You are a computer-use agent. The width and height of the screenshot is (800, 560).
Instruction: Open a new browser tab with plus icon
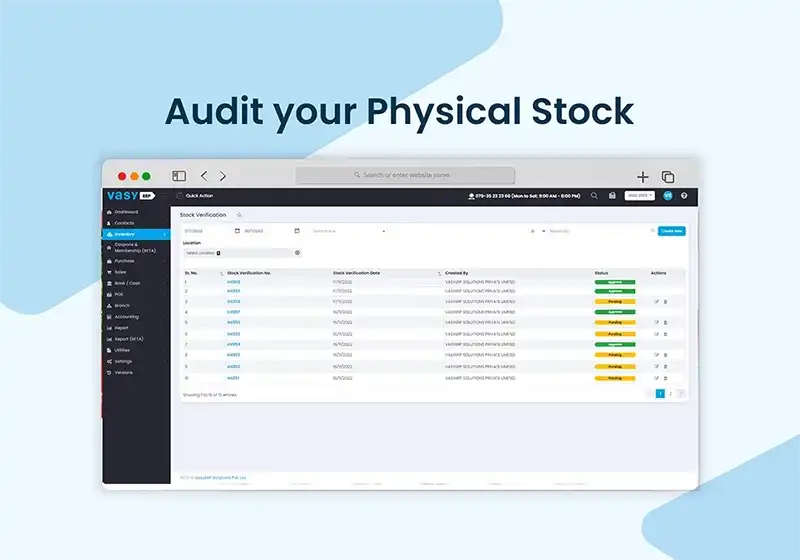coord(643,176)
